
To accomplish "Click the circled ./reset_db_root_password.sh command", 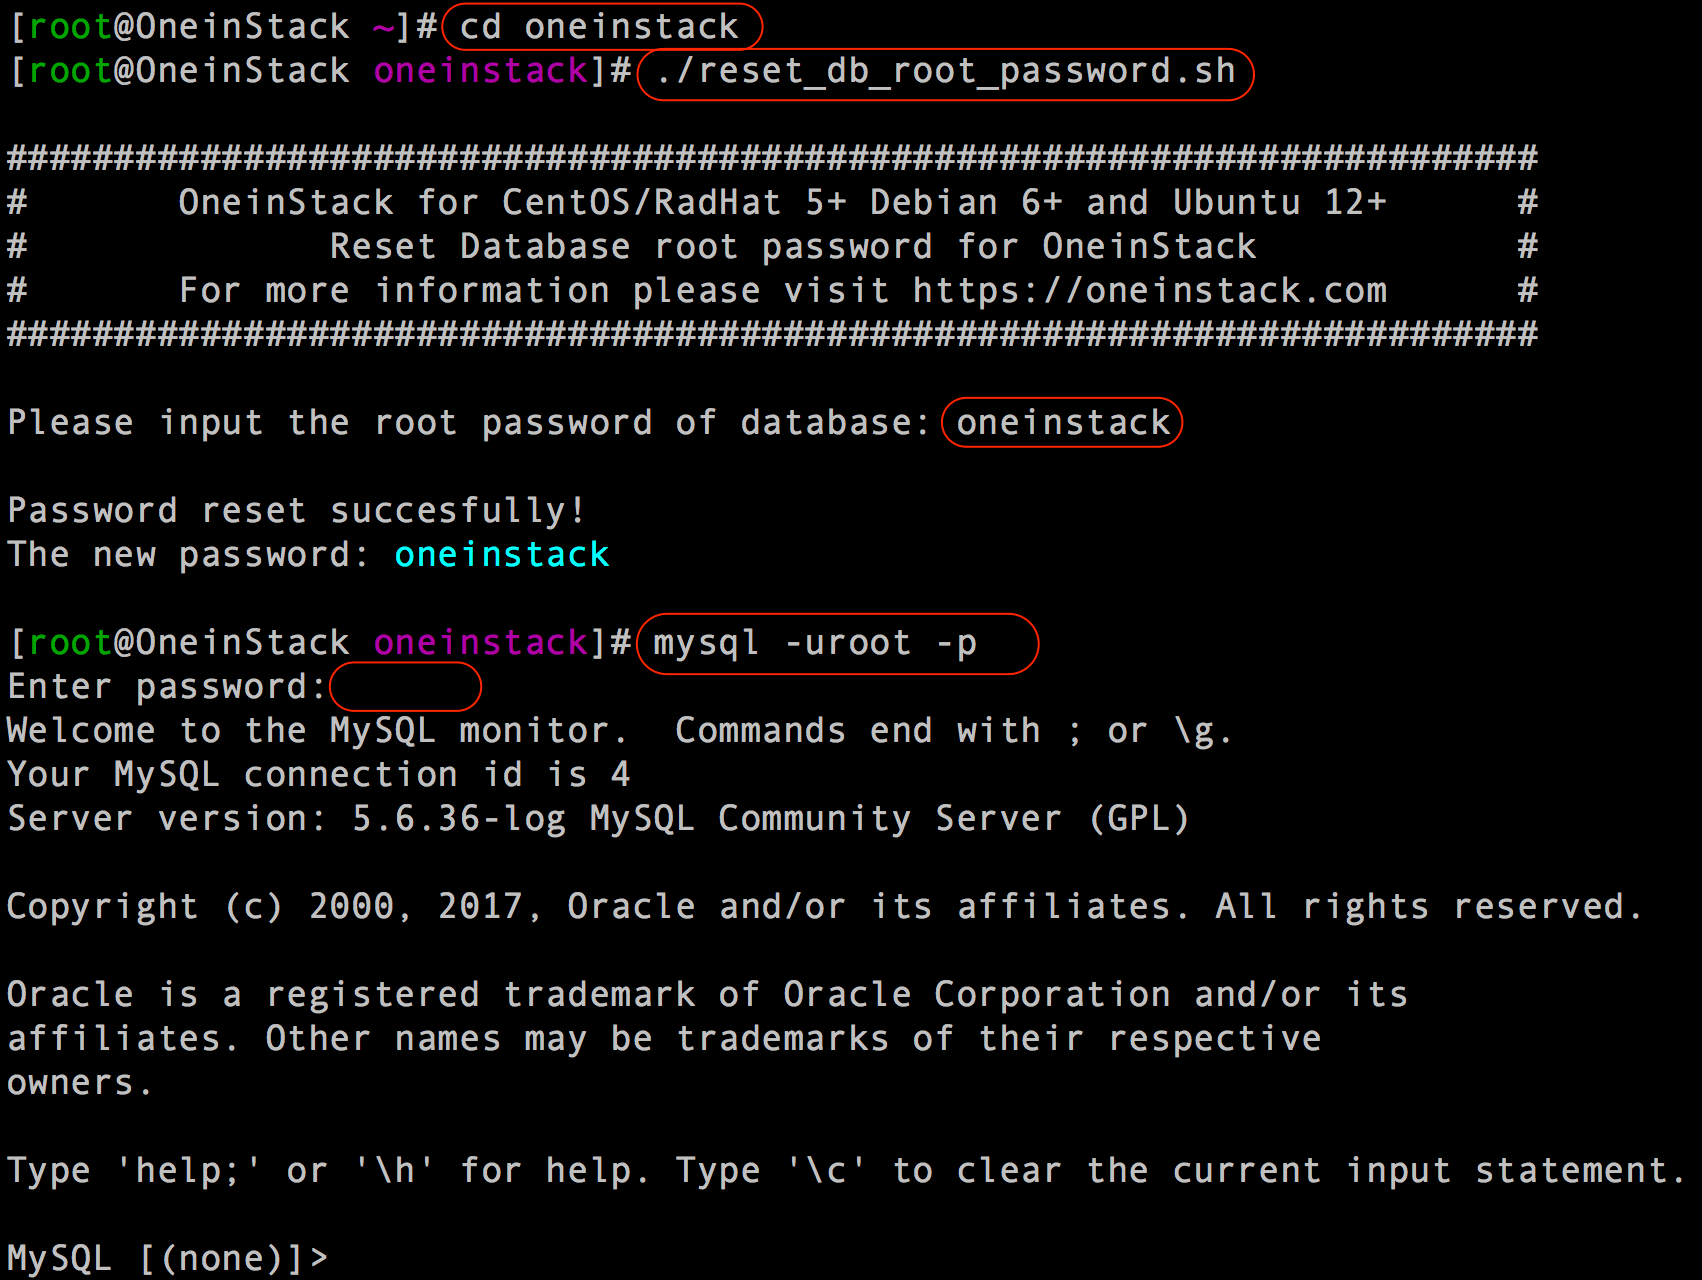I will [945, 73].
